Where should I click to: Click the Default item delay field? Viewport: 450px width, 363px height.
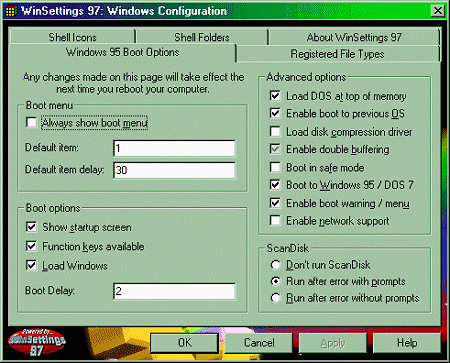click(174, 170)
